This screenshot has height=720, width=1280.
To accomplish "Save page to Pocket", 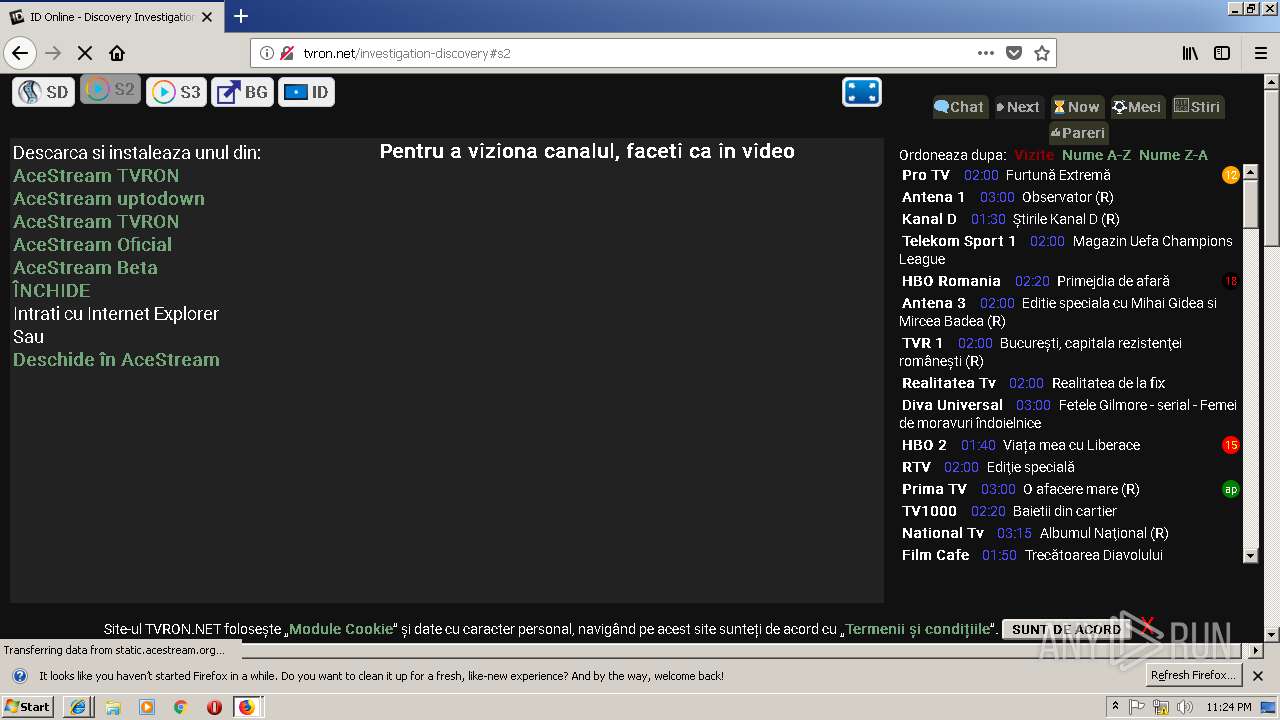I will pos(1014,53).
